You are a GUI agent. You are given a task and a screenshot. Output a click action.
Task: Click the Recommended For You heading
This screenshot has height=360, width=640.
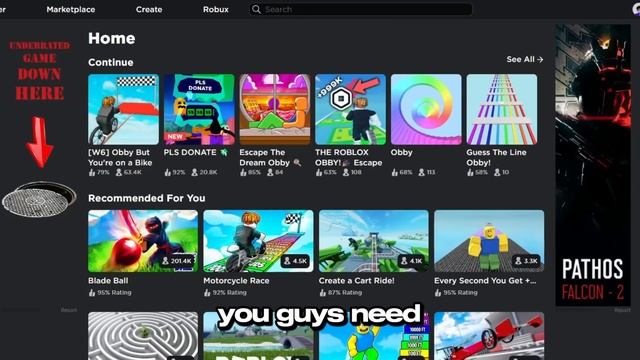(147, 198)
